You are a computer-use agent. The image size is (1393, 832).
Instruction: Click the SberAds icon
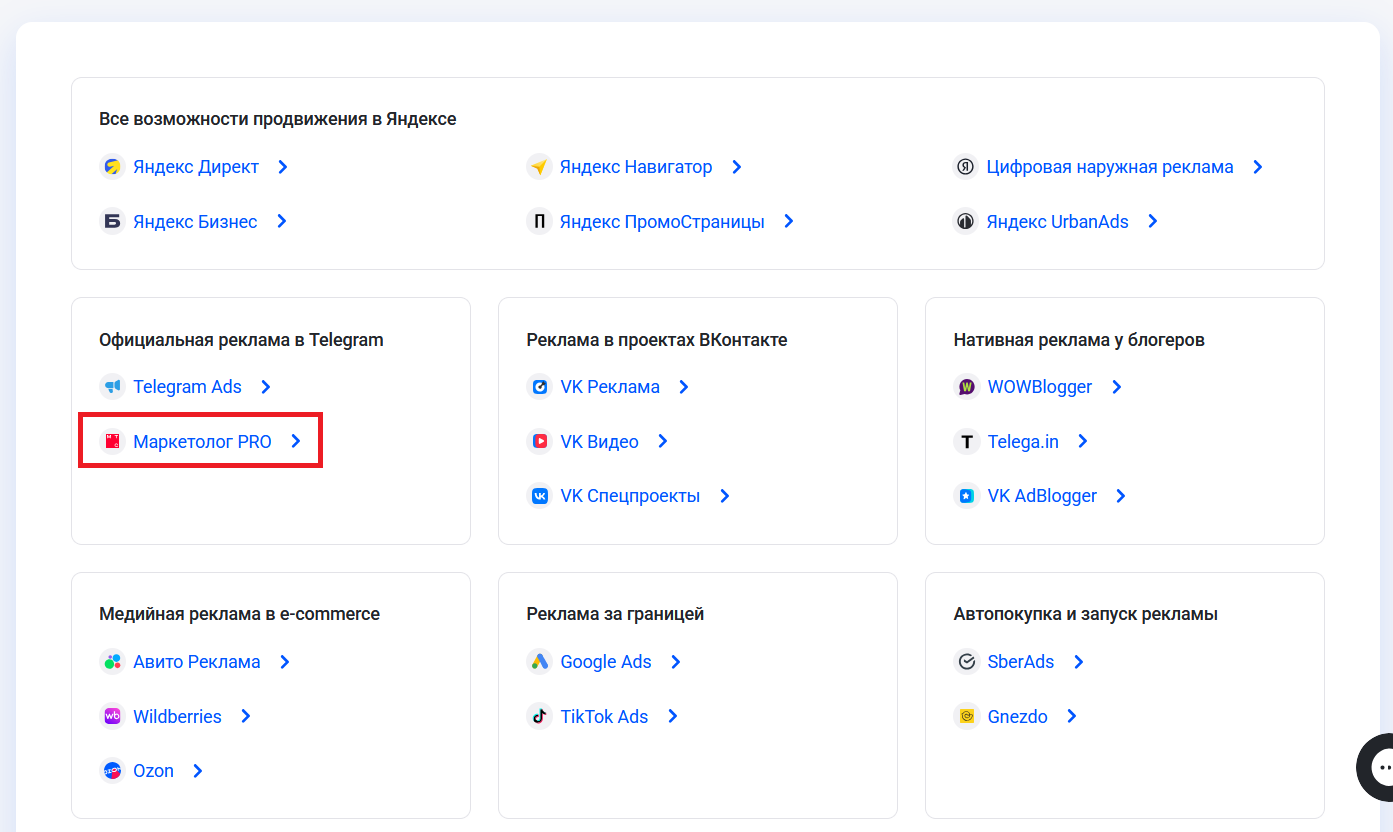pos(966,661)
